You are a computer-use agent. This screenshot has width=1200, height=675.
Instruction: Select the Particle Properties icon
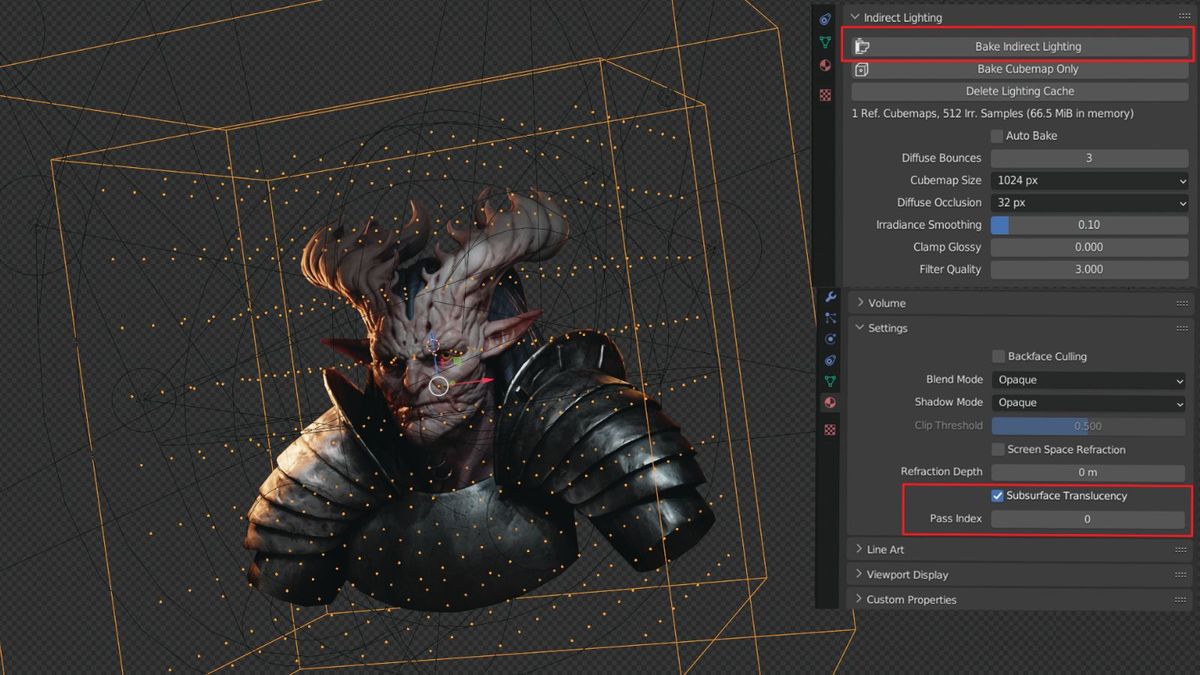(x=831, y=318)
